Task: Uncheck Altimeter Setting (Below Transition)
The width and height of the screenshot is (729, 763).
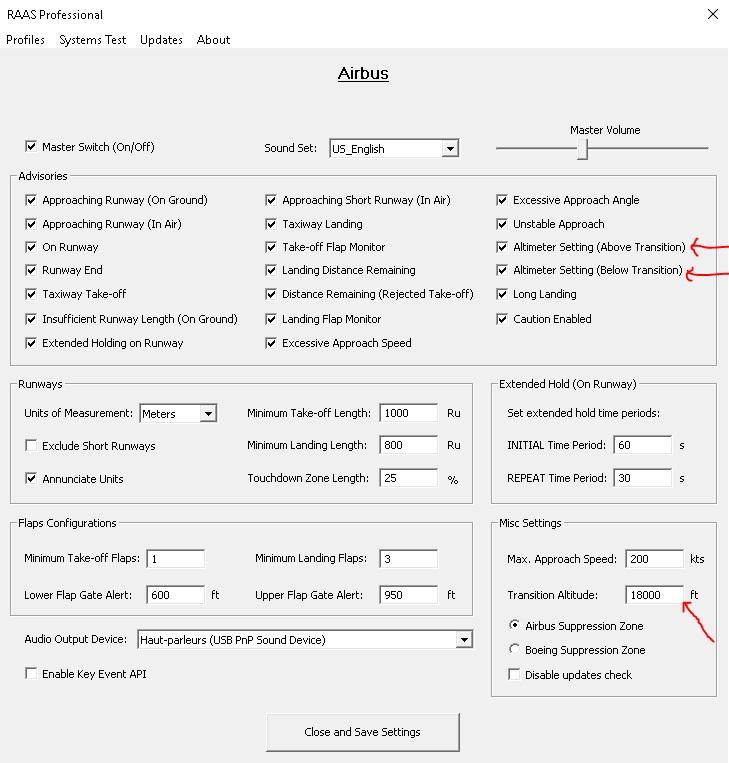Action: [x=502, y=270]
